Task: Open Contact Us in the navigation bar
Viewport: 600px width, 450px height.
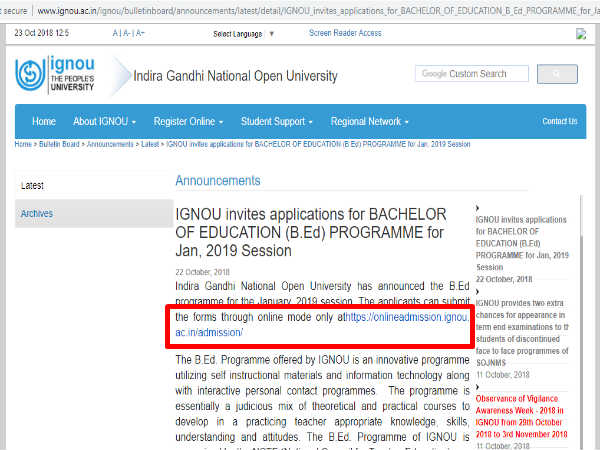Action: click(x=559, y=121)
